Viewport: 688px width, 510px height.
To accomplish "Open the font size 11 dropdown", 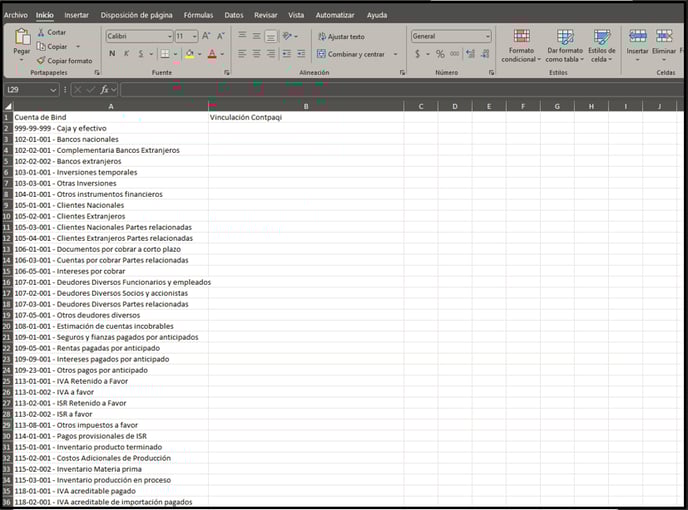I will 194,36.
